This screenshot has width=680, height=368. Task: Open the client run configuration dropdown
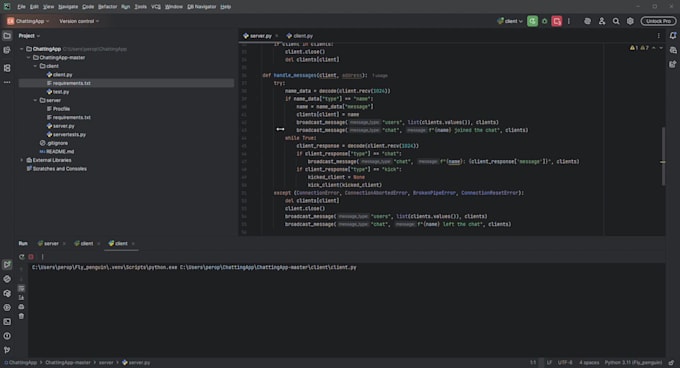(x=510, y=21)
